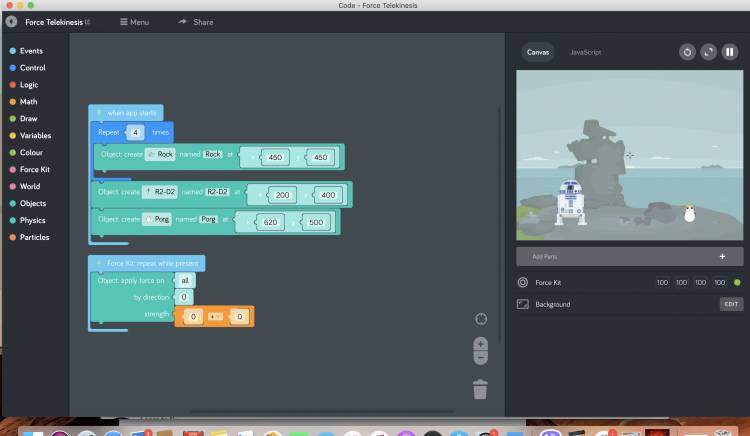
Task: Zoom out on the block workspace
Action: pos(481,358)
